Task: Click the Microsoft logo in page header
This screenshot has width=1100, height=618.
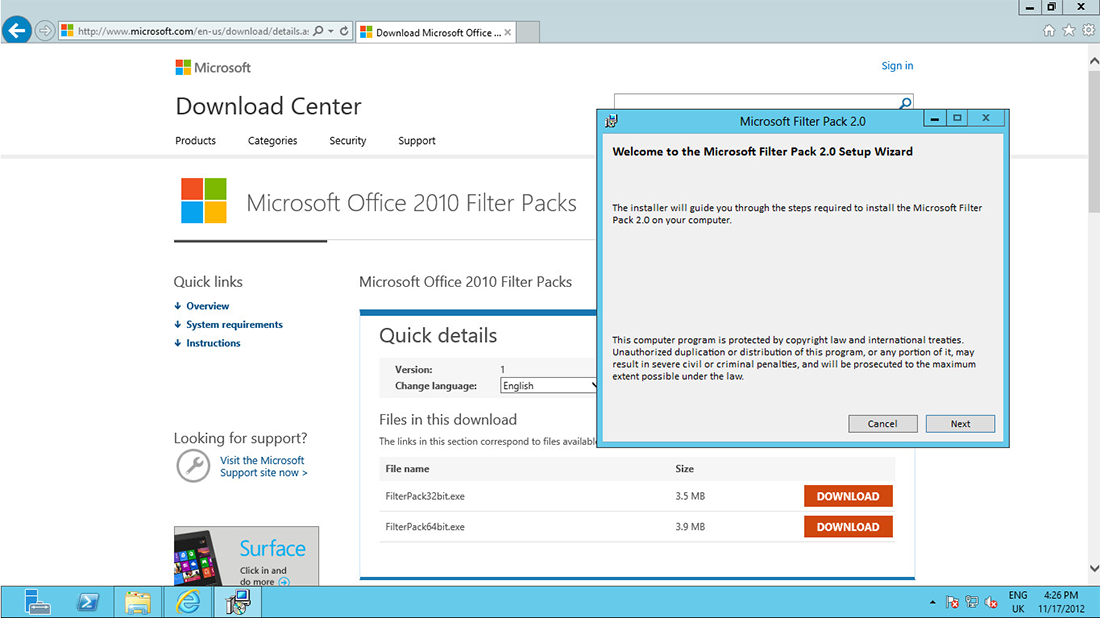Action: point(213,67)
